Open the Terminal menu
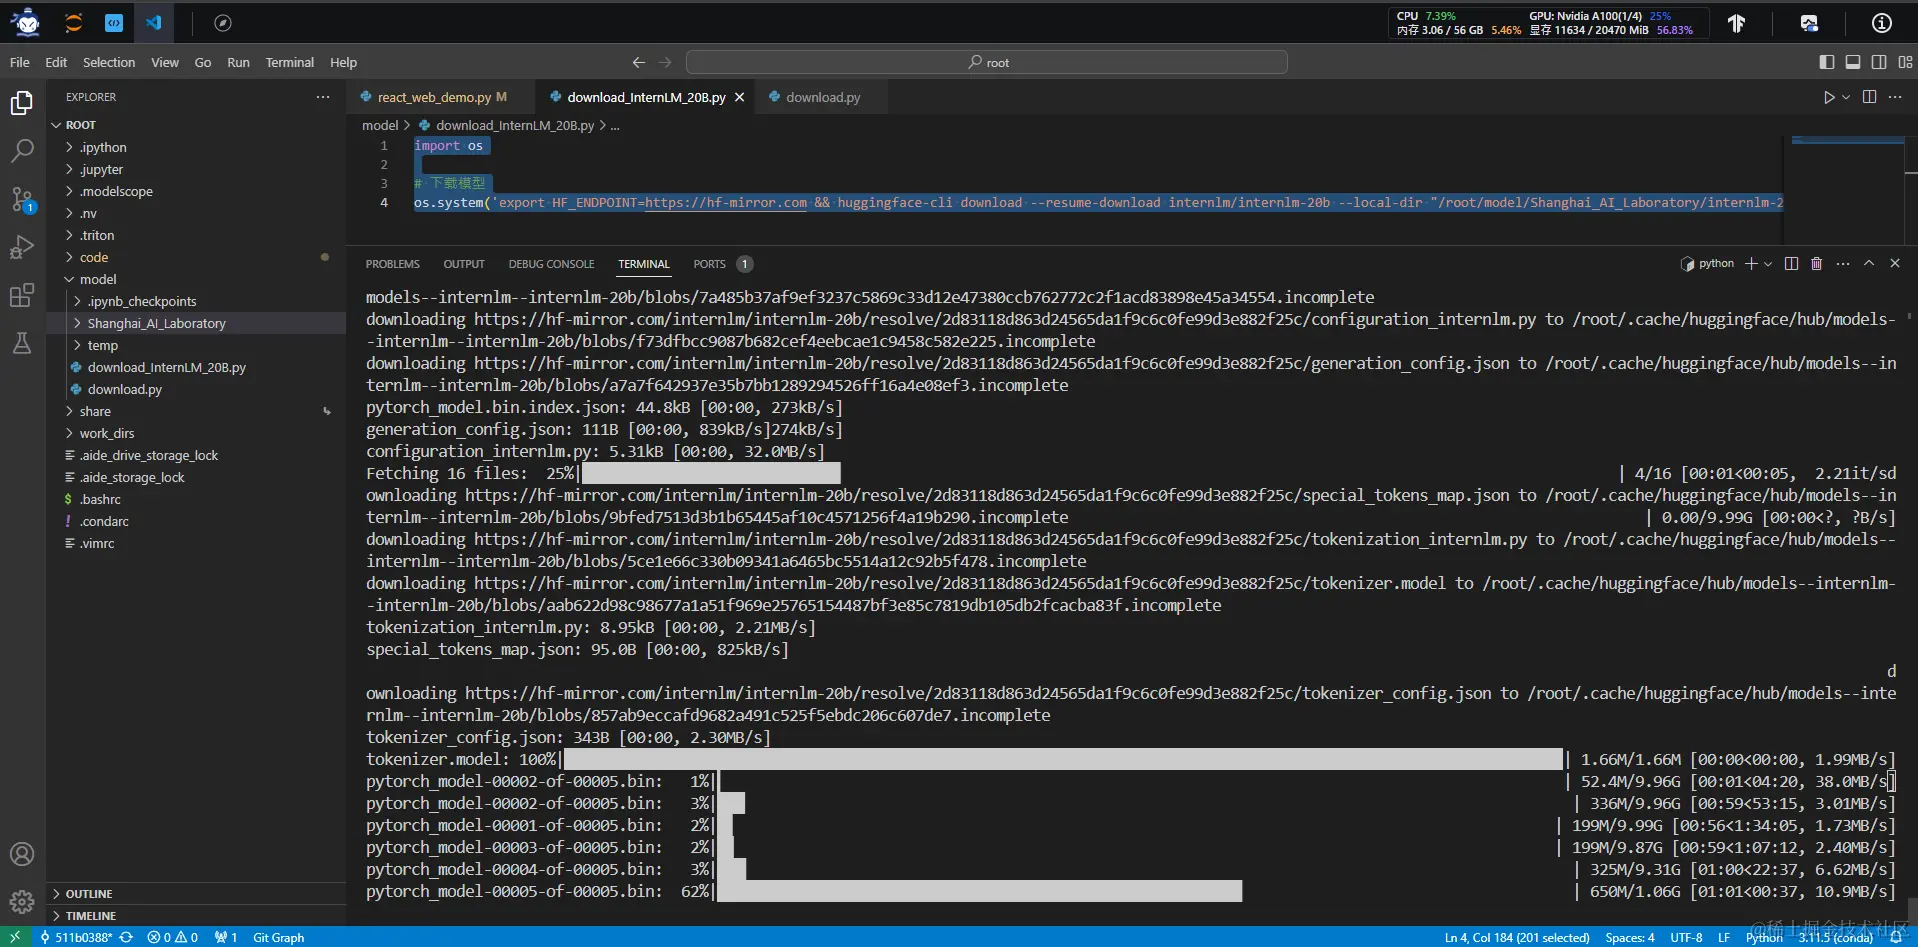1918x947 pixels. [290, 62]
